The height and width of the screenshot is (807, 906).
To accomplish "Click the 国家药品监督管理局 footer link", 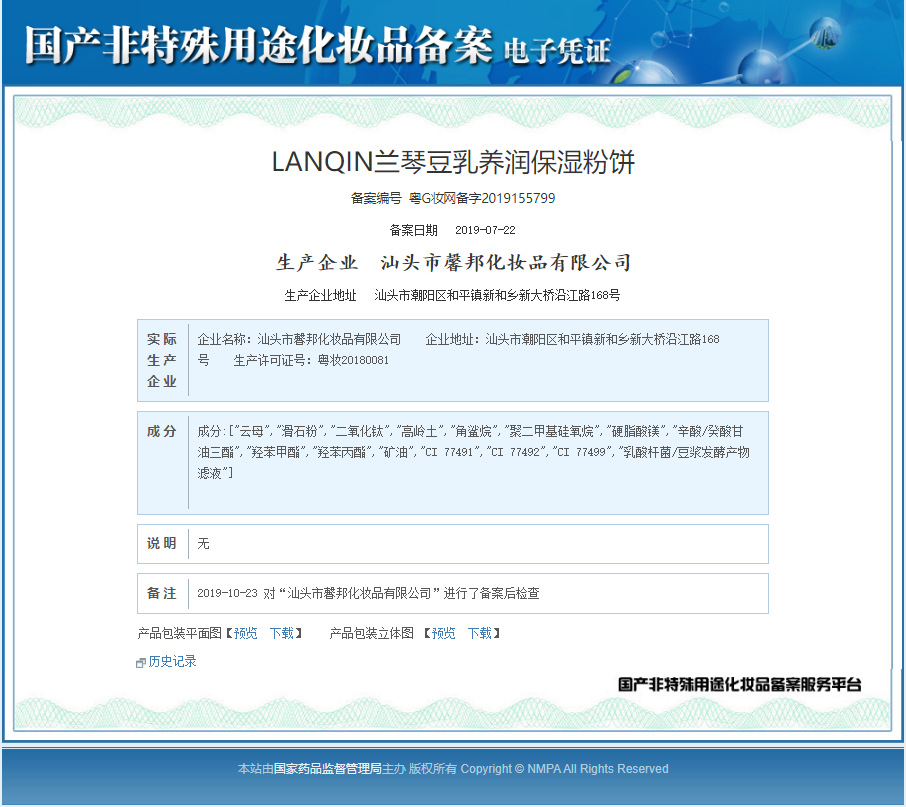I will [327, 769].
